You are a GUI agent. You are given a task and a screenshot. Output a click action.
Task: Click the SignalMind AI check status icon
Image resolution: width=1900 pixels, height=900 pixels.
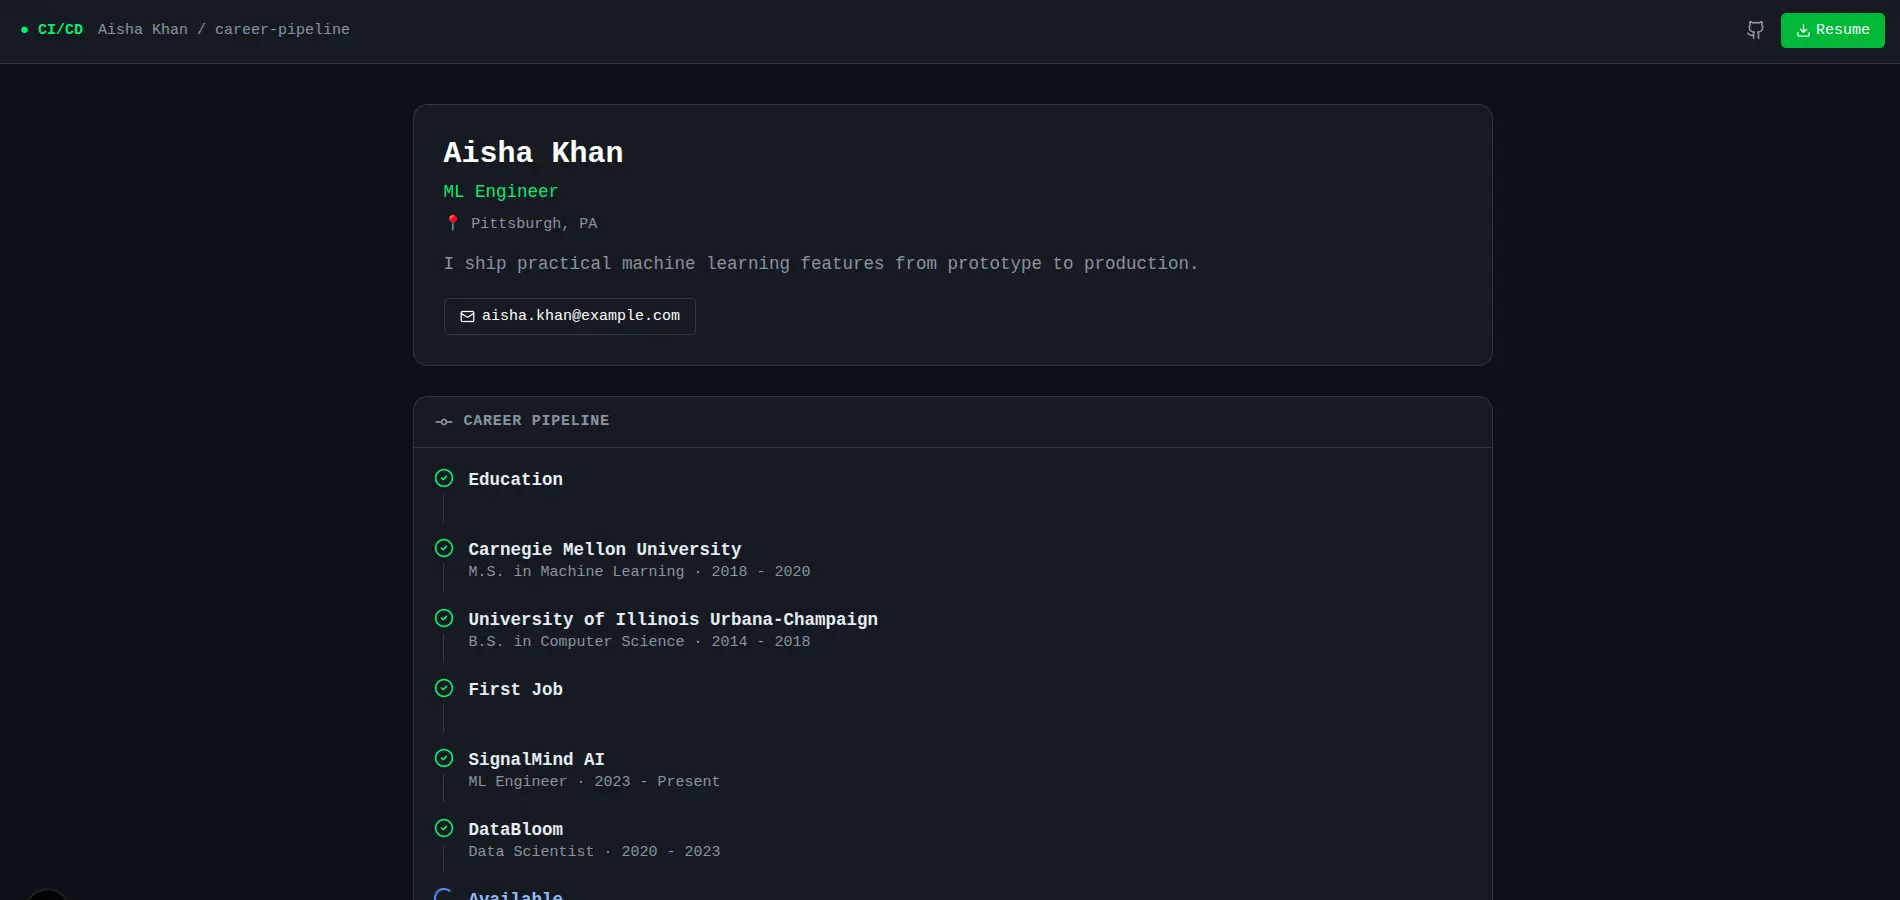(444, 758)
